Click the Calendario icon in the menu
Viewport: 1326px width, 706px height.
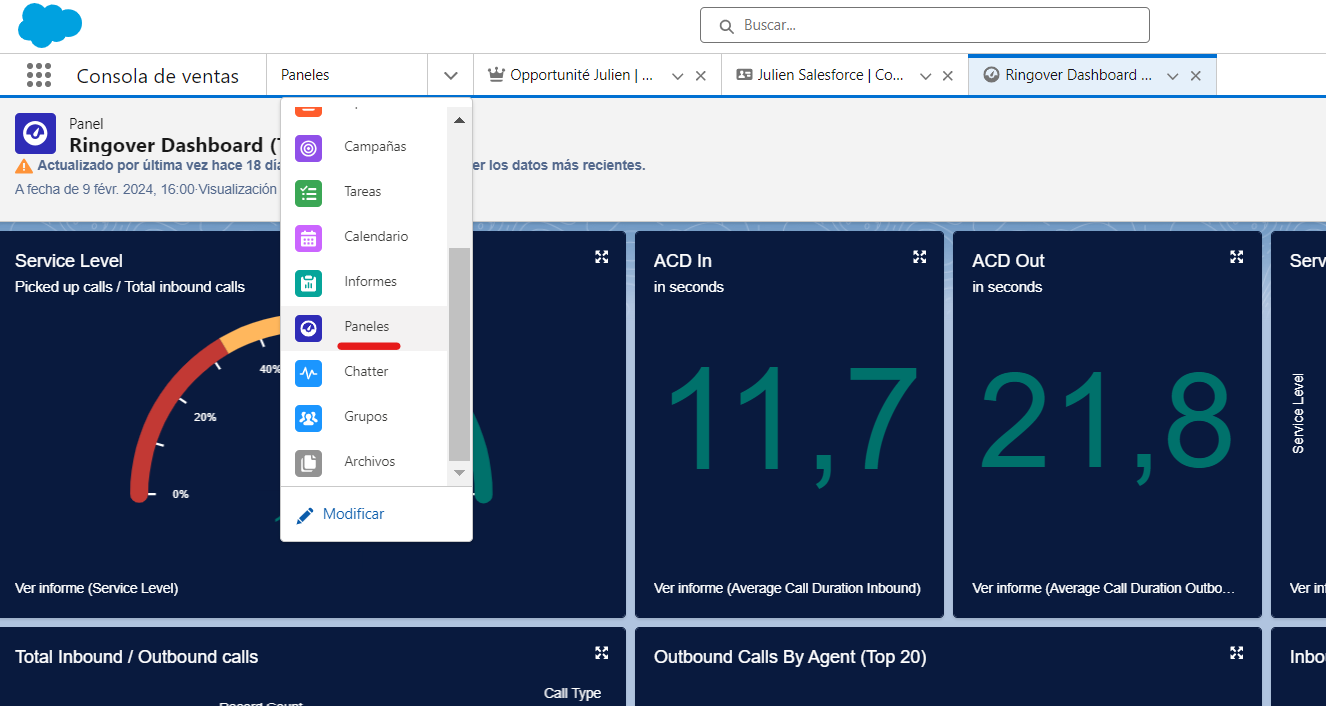pyautogui.click(x=308, y=237)
